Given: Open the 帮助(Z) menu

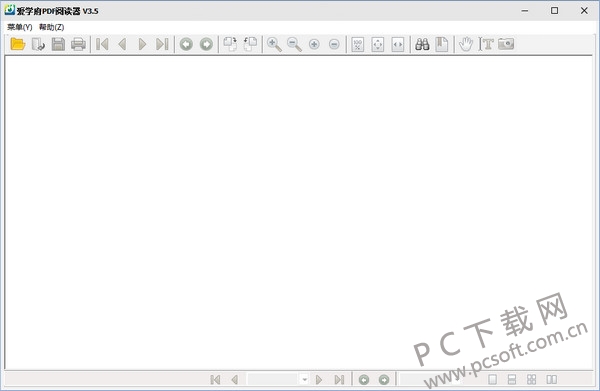Looking at the screenshot, I should tap(51, 27).
